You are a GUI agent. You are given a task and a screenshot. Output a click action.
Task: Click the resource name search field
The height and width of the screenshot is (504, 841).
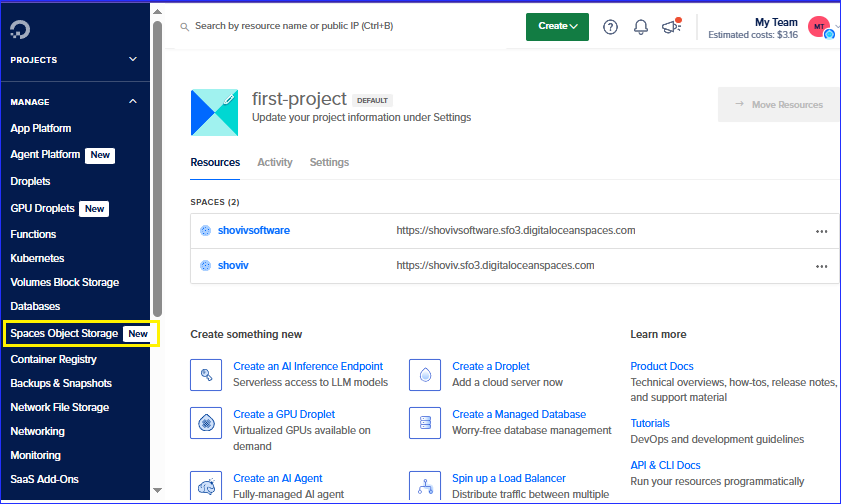(340, 26)
